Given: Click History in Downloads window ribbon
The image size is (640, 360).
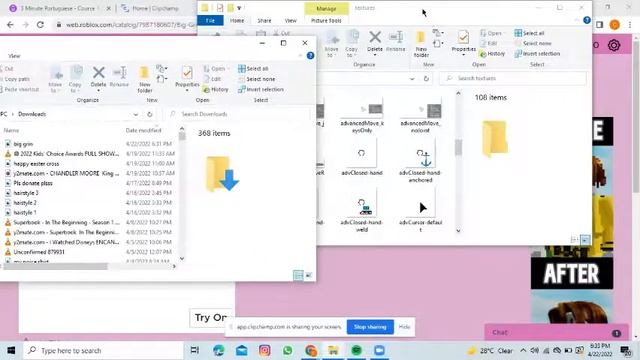Looking at the screenshot, I should [216, 89].
